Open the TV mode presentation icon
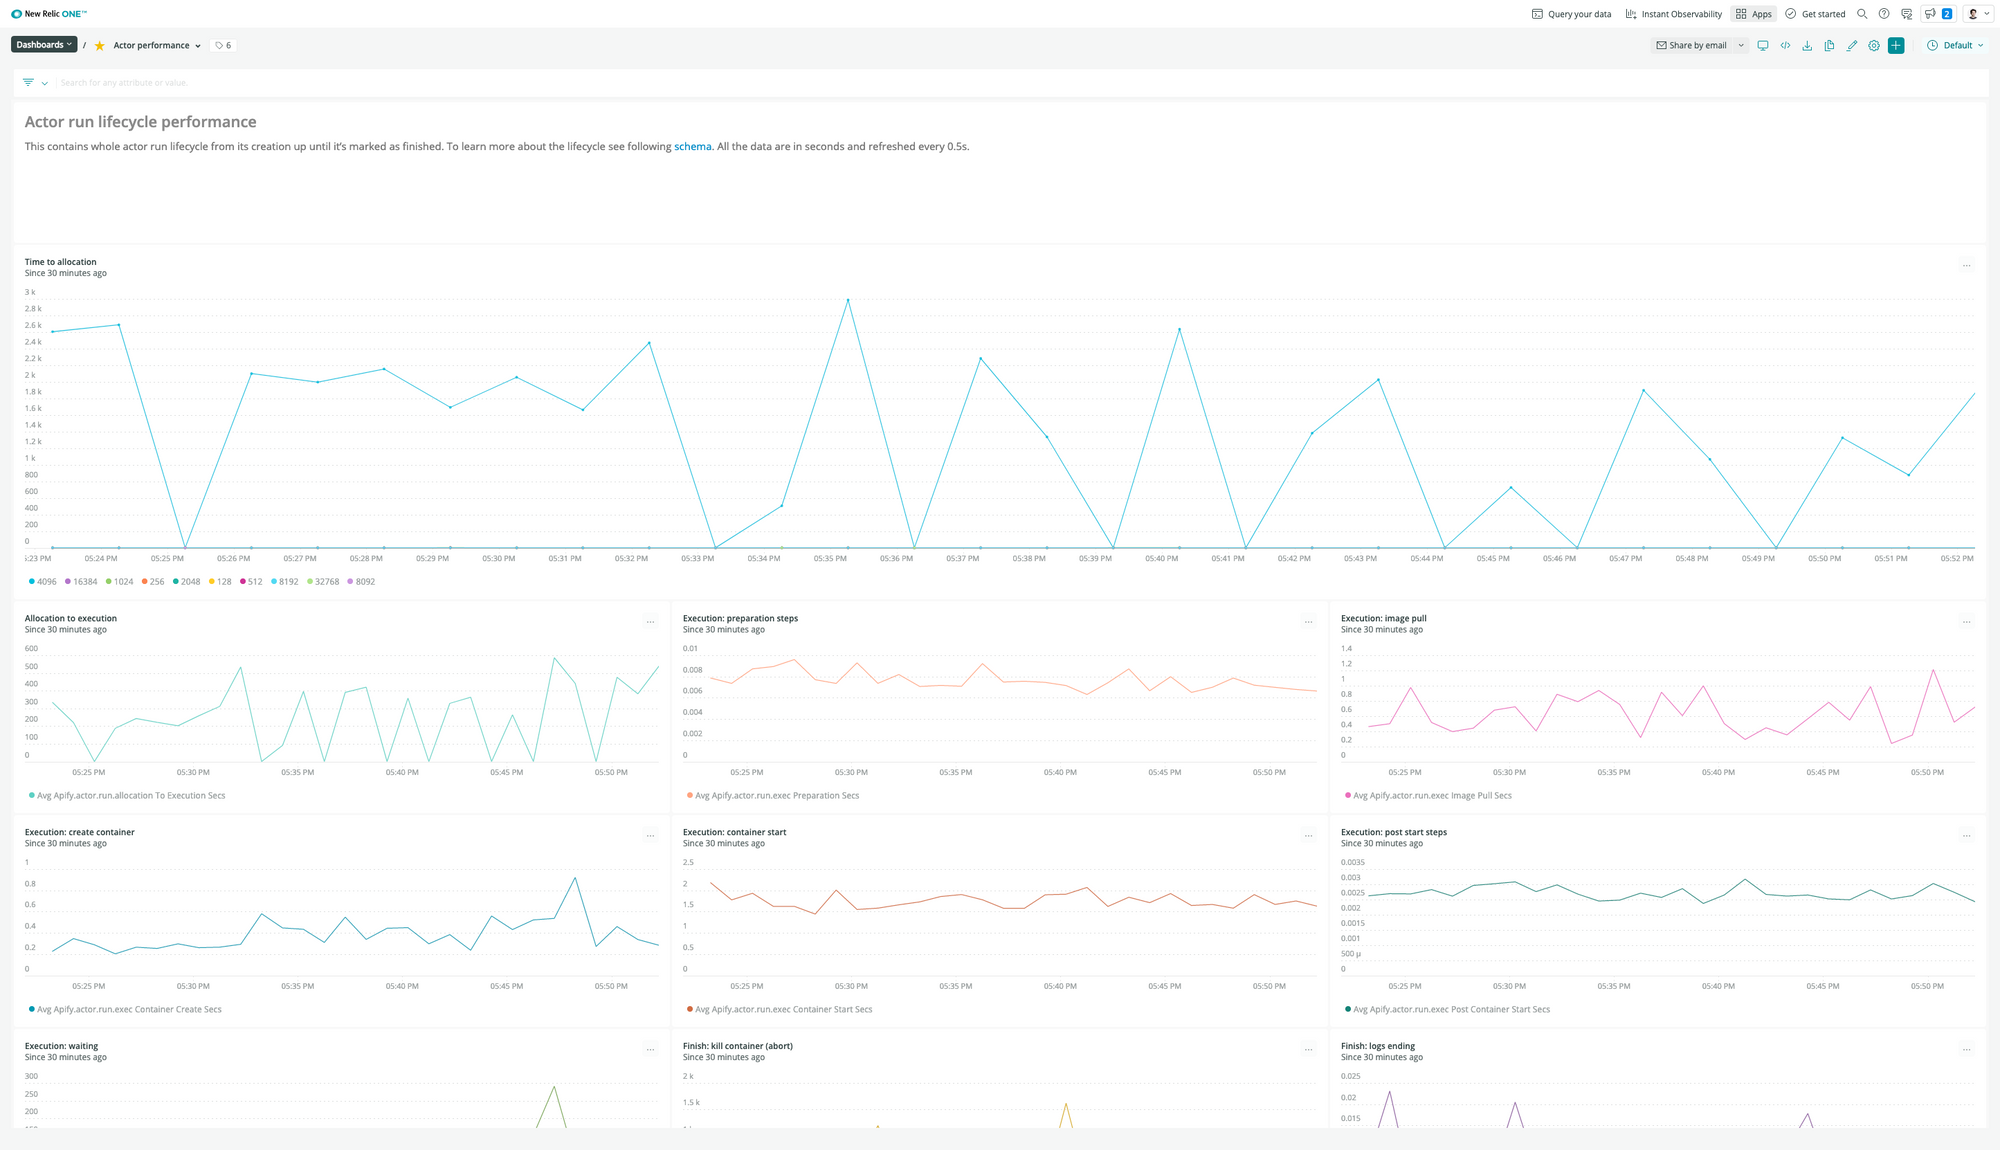The height and width of the screenshot is (1150, 2000). pyautogui.click(x=1763, y=45)
